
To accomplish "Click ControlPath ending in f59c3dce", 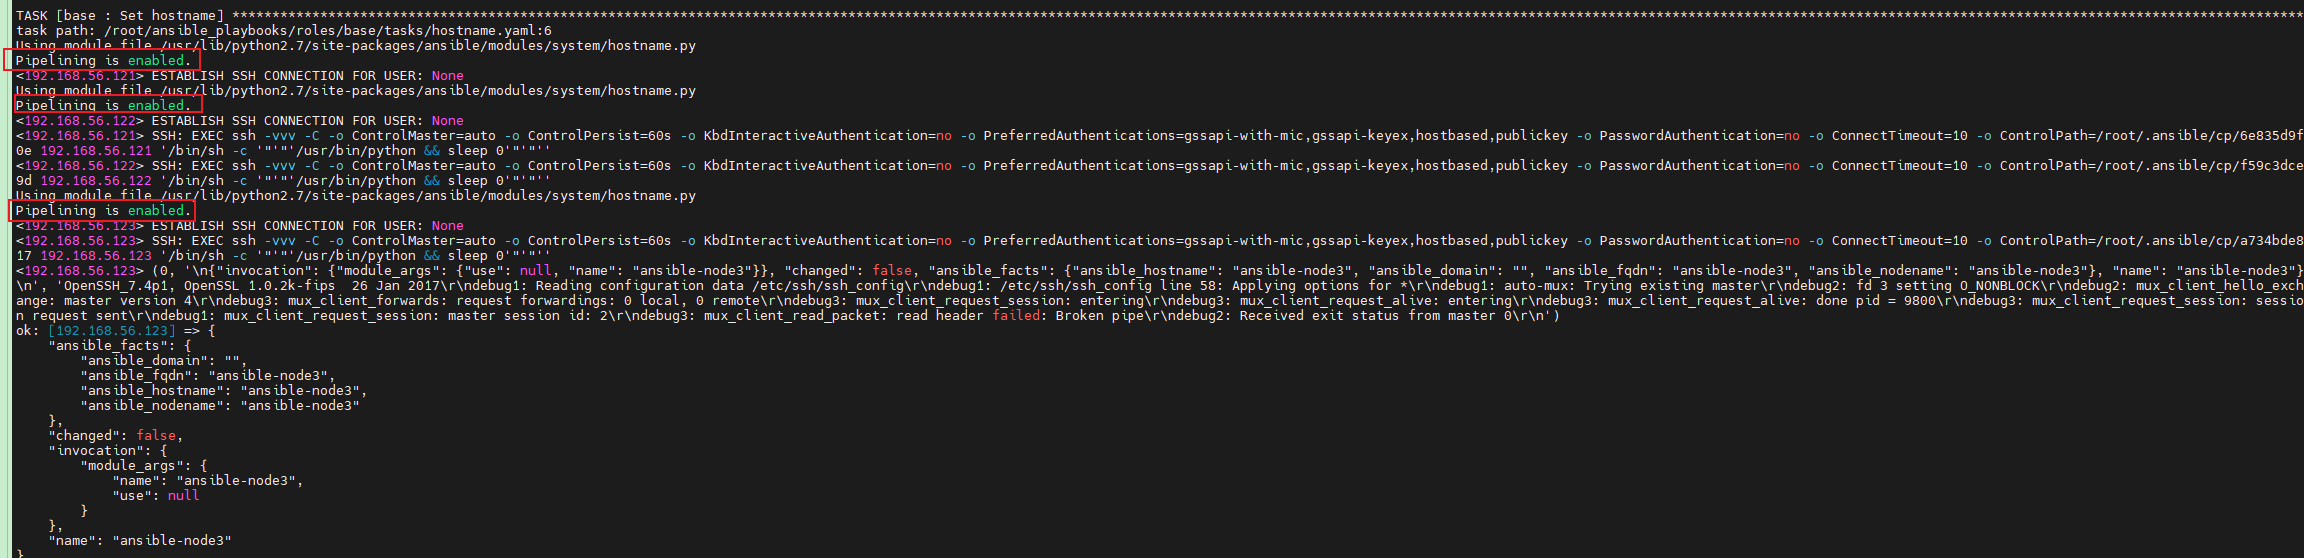I will pos(2150,166).
